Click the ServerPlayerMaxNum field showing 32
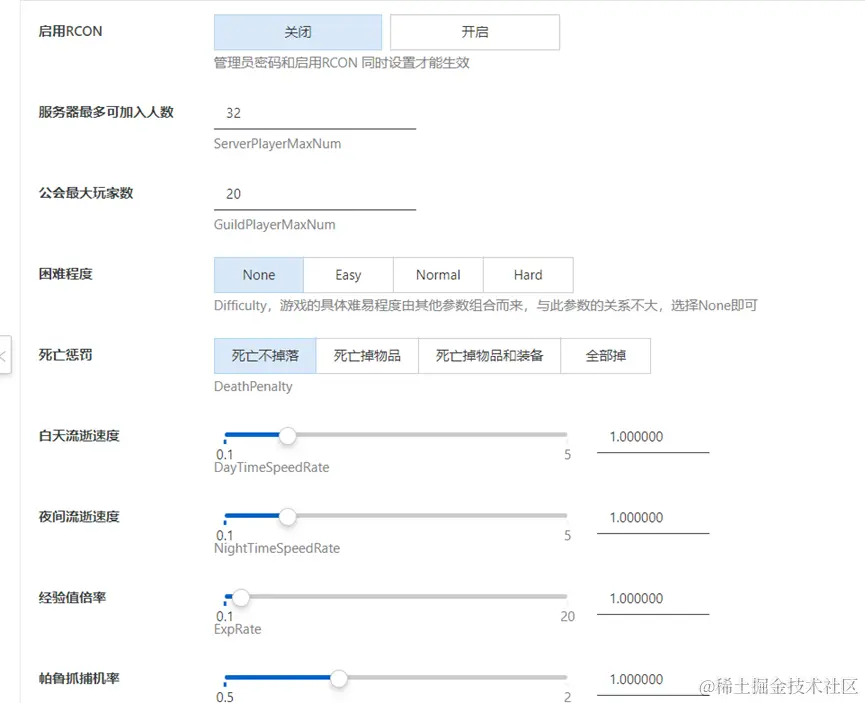The image size is (865, 703). [315, 113]
